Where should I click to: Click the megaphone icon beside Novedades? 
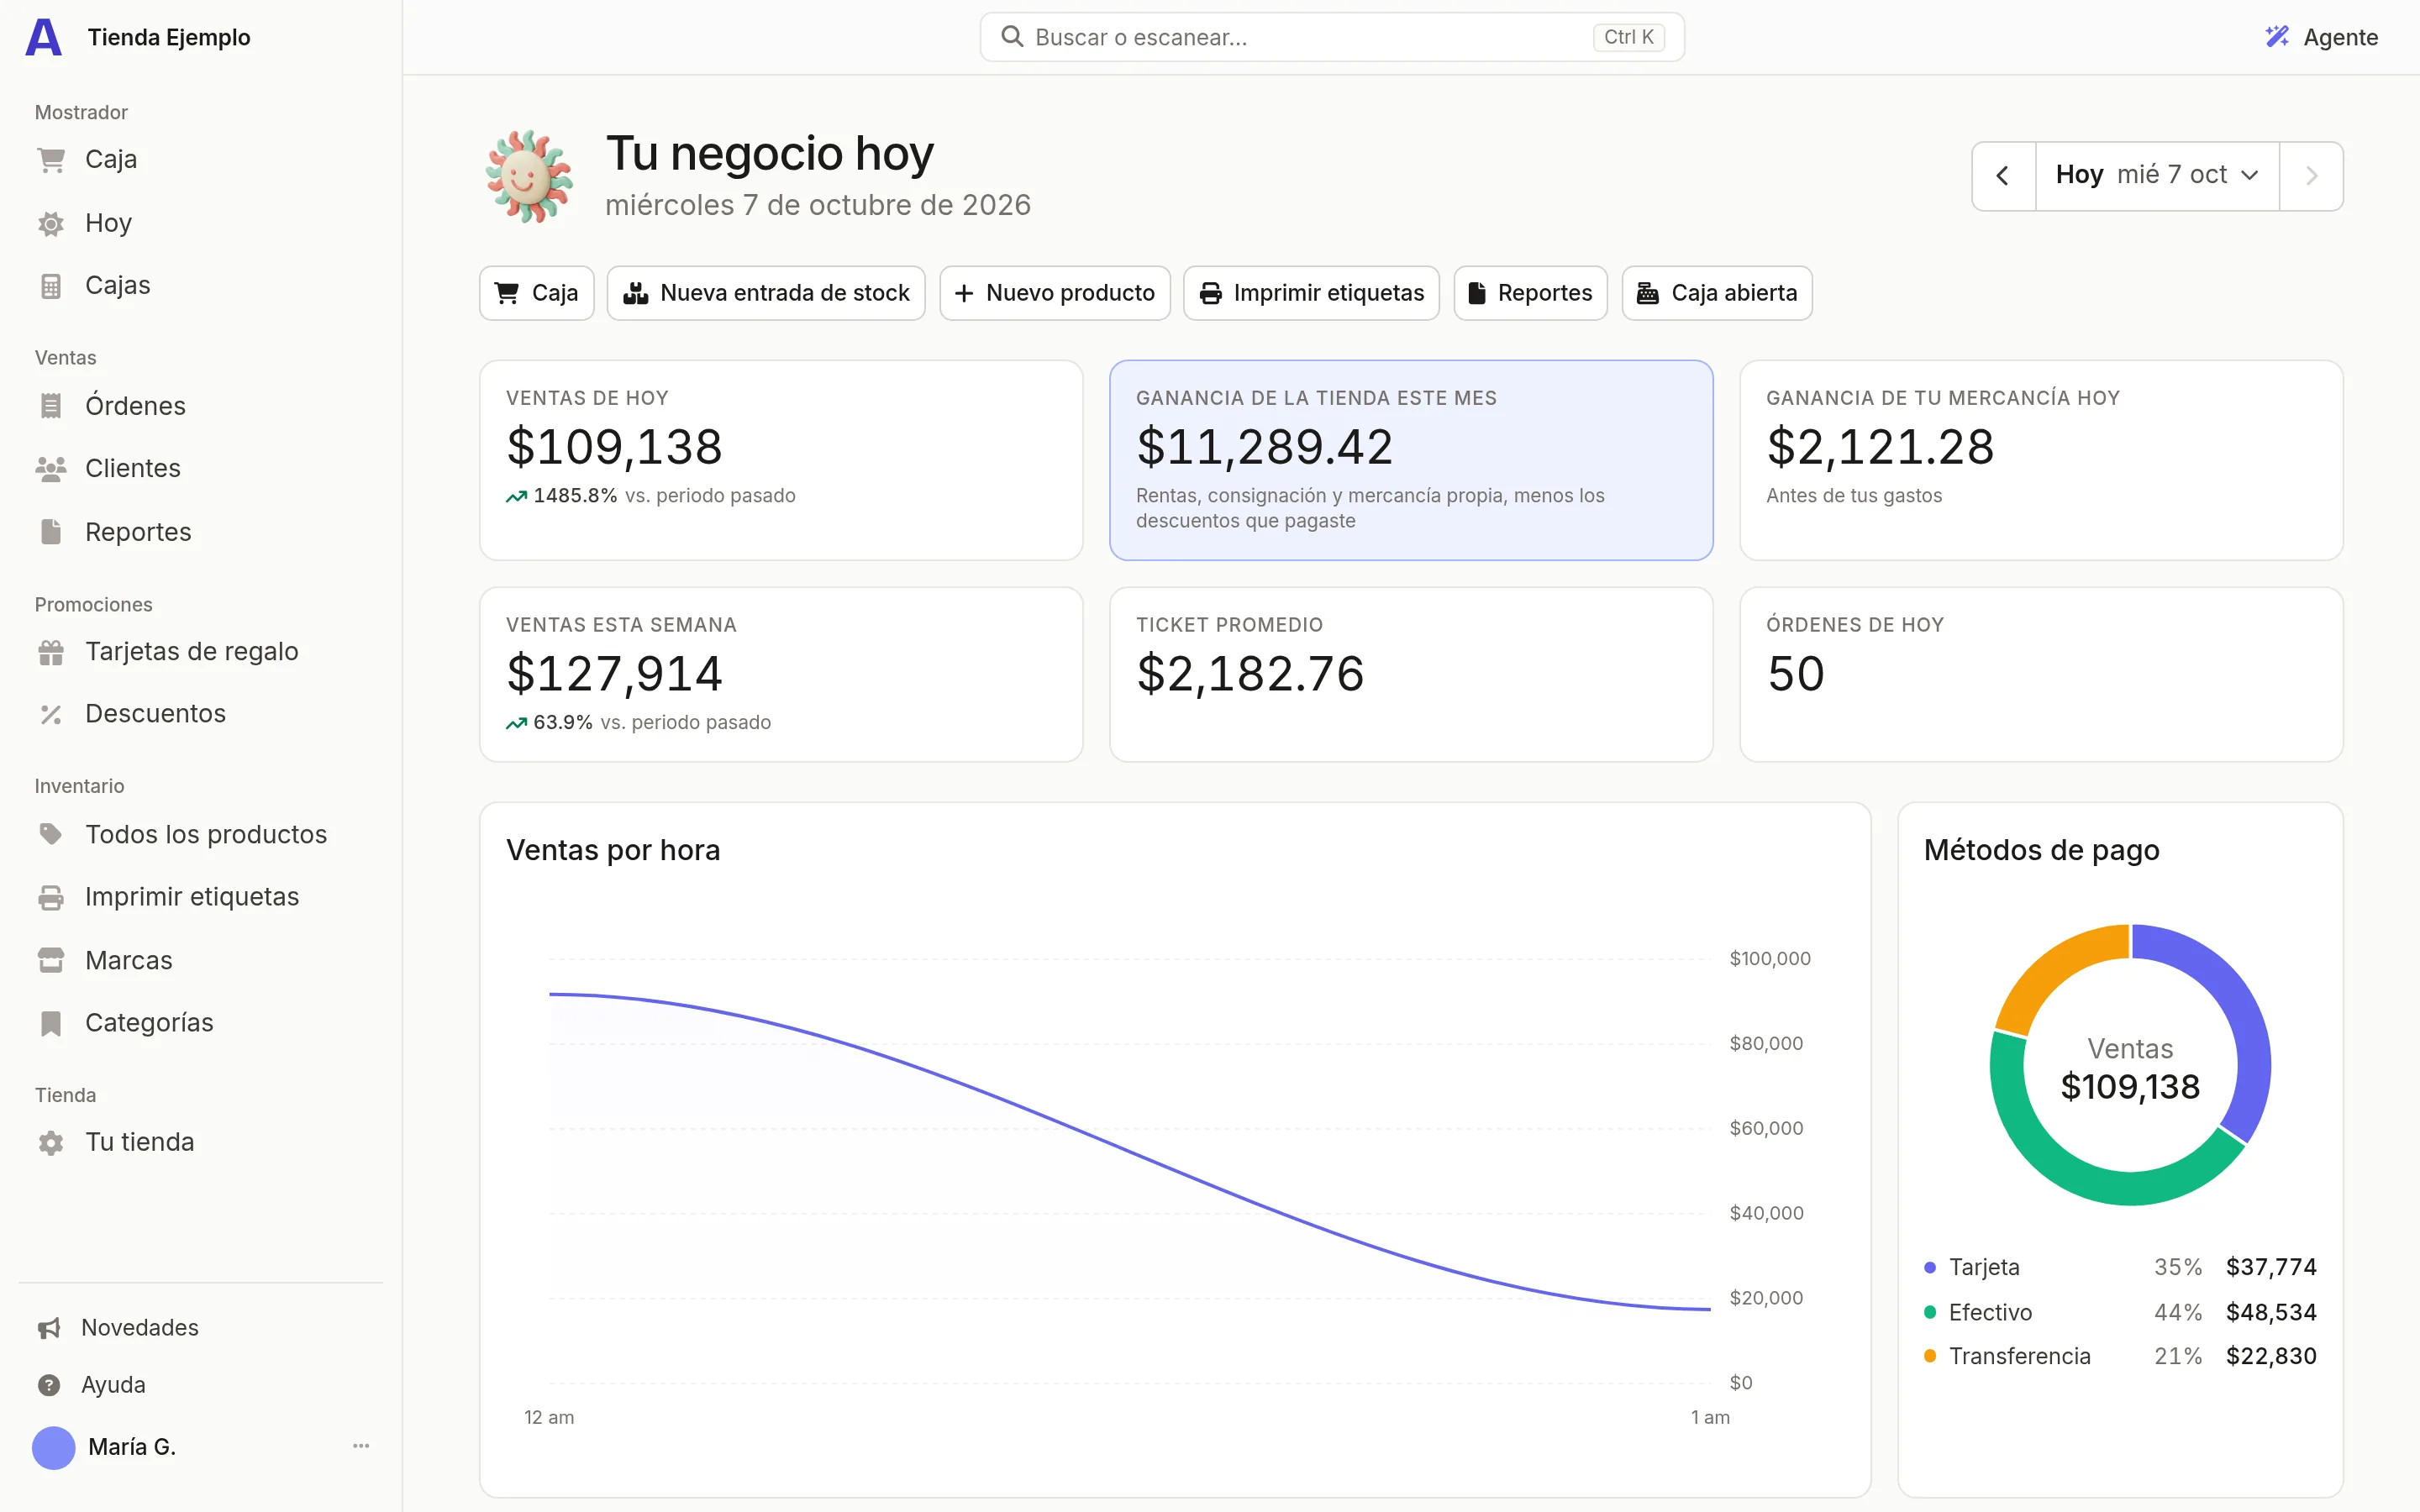[x=49, y=1328]
